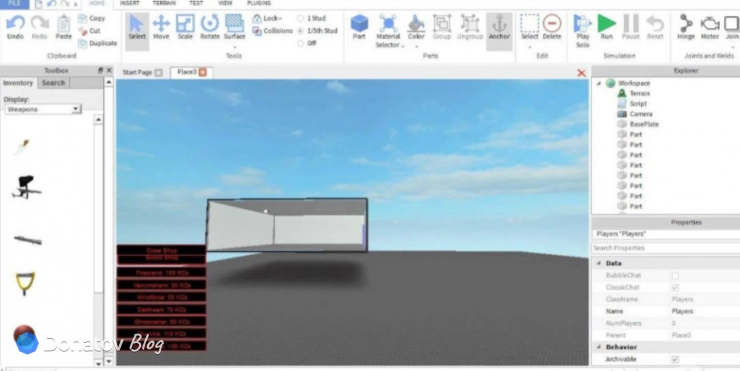Toggle Collisions option
The width and height of the screenshot is (740, 371).
[x=273, y=31]
